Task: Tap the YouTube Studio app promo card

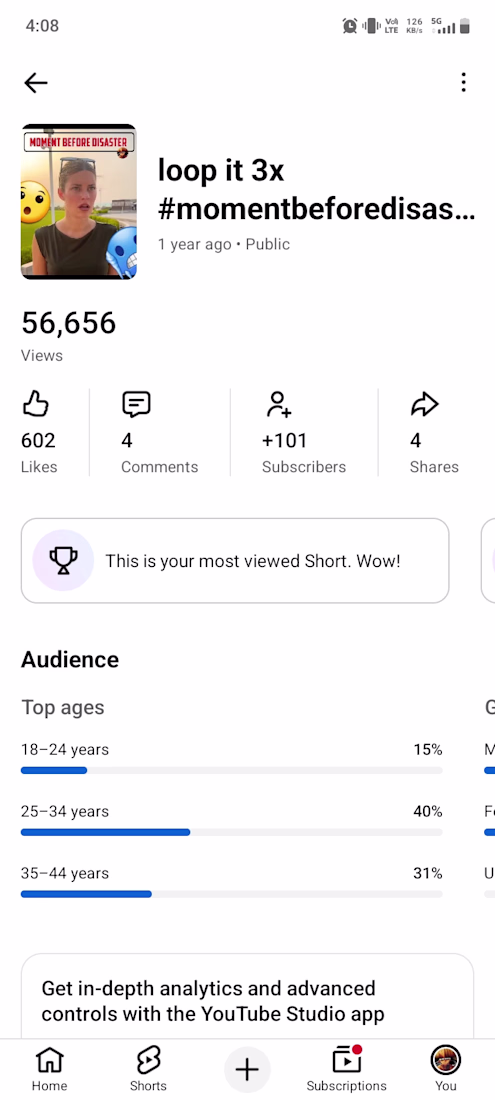Action: coord(248,996)
